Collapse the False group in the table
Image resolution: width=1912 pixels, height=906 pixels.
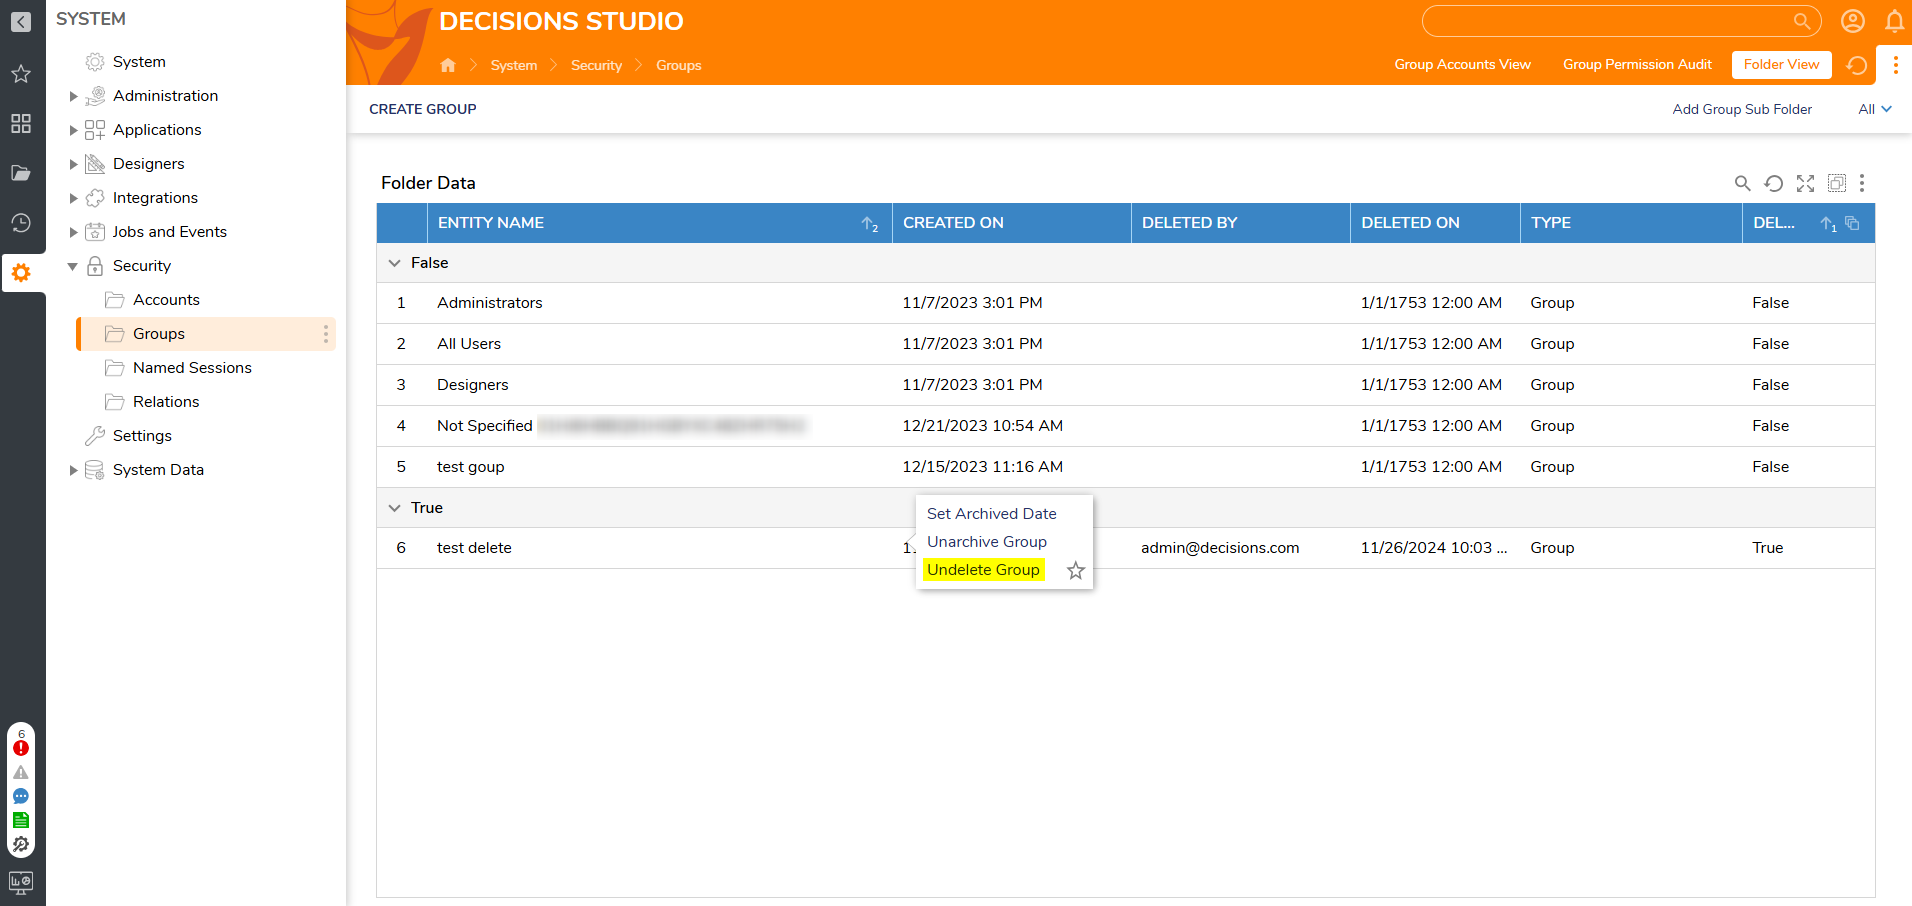click(394, 263)
